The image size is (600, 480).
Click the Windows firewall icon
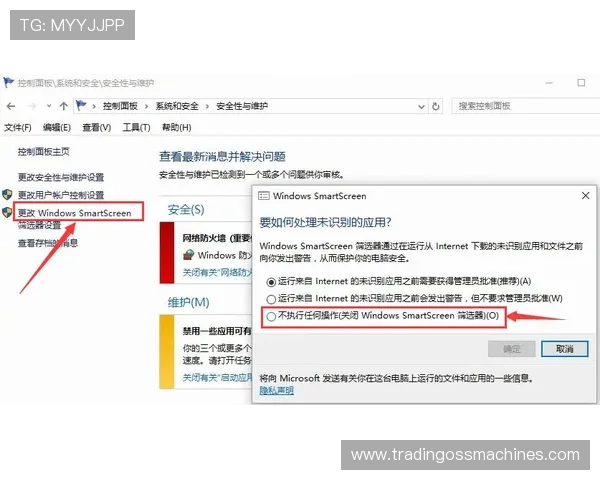click(x=189, y=255)
